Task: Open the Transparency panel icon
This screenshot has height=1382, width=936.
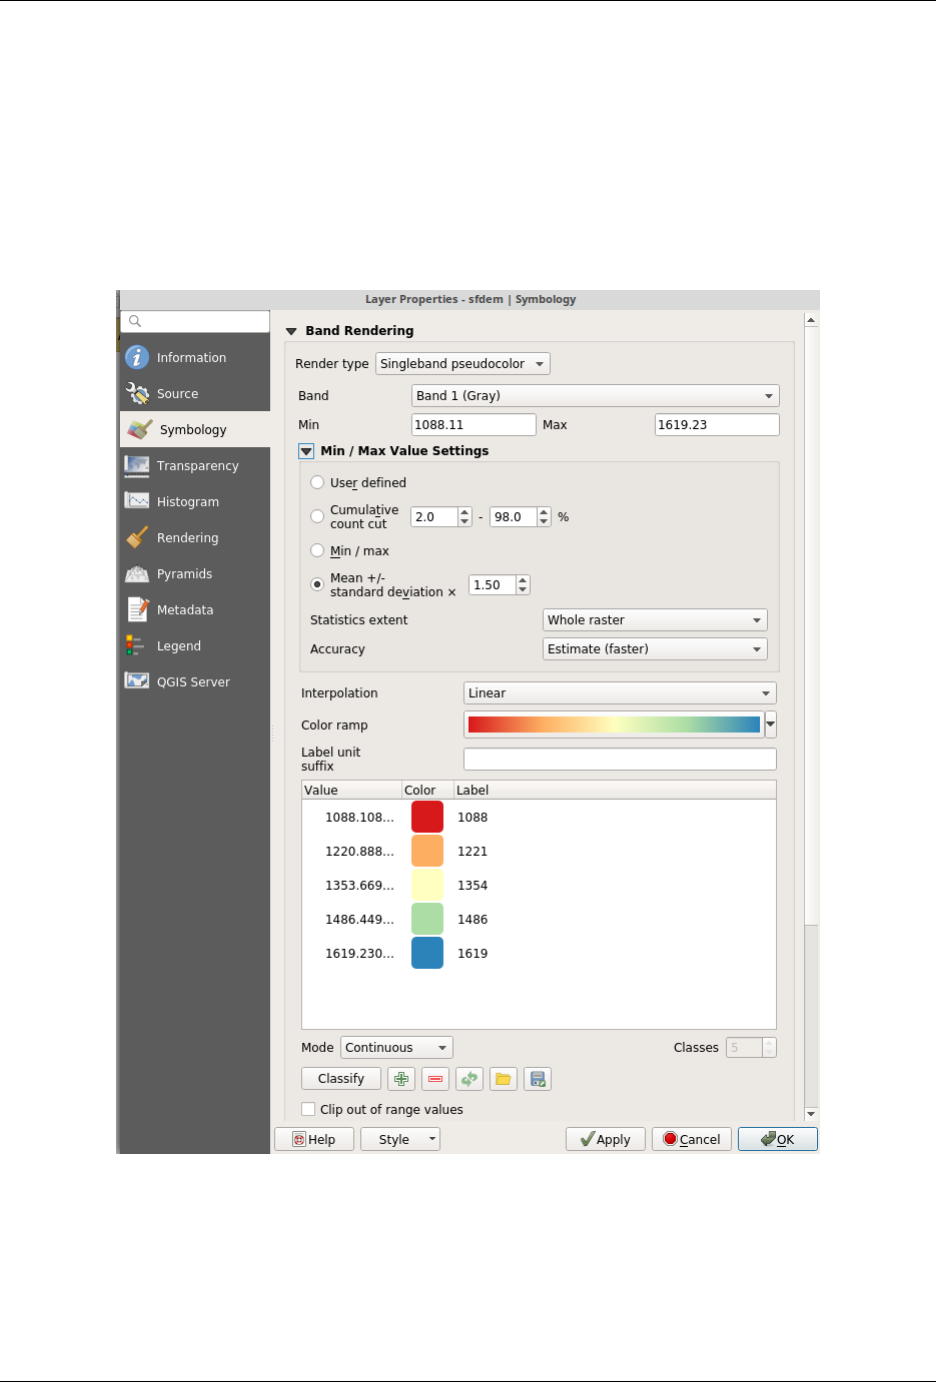Action: tap(137, 465)
